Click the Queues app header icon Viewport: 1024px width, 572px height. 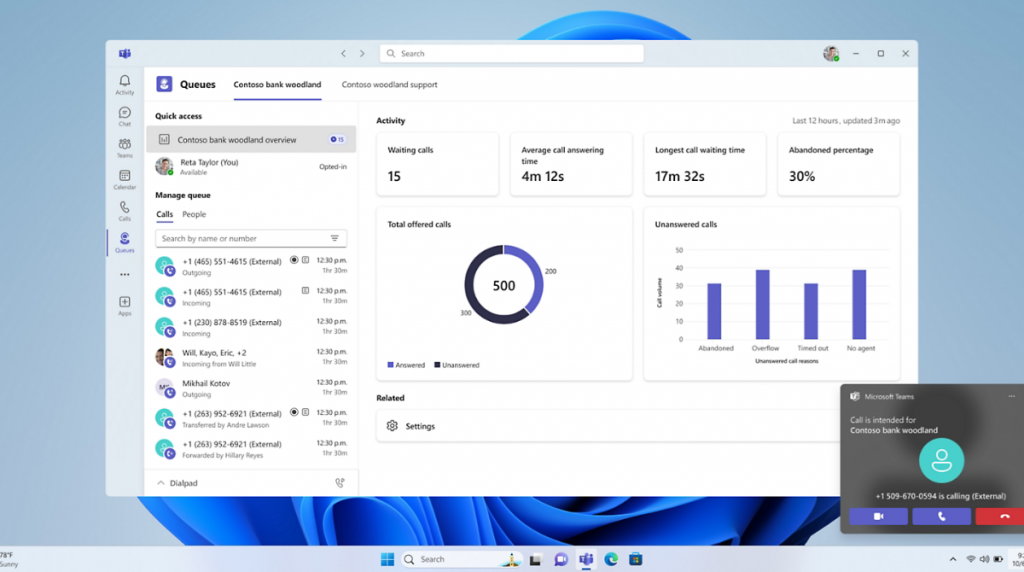pyautogui.click(x=164, y=84)
